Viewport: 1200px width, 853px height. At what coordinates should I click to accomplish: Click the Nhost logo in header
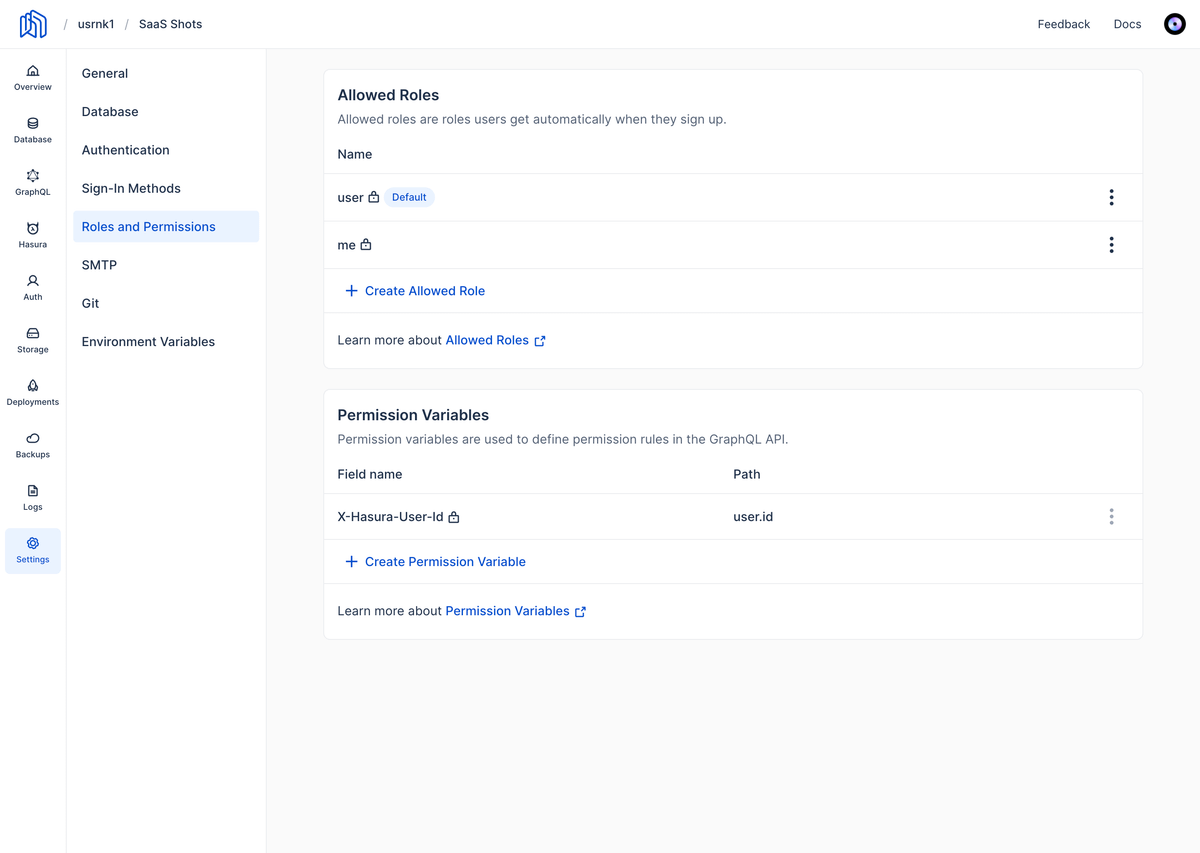click(33, 24)
